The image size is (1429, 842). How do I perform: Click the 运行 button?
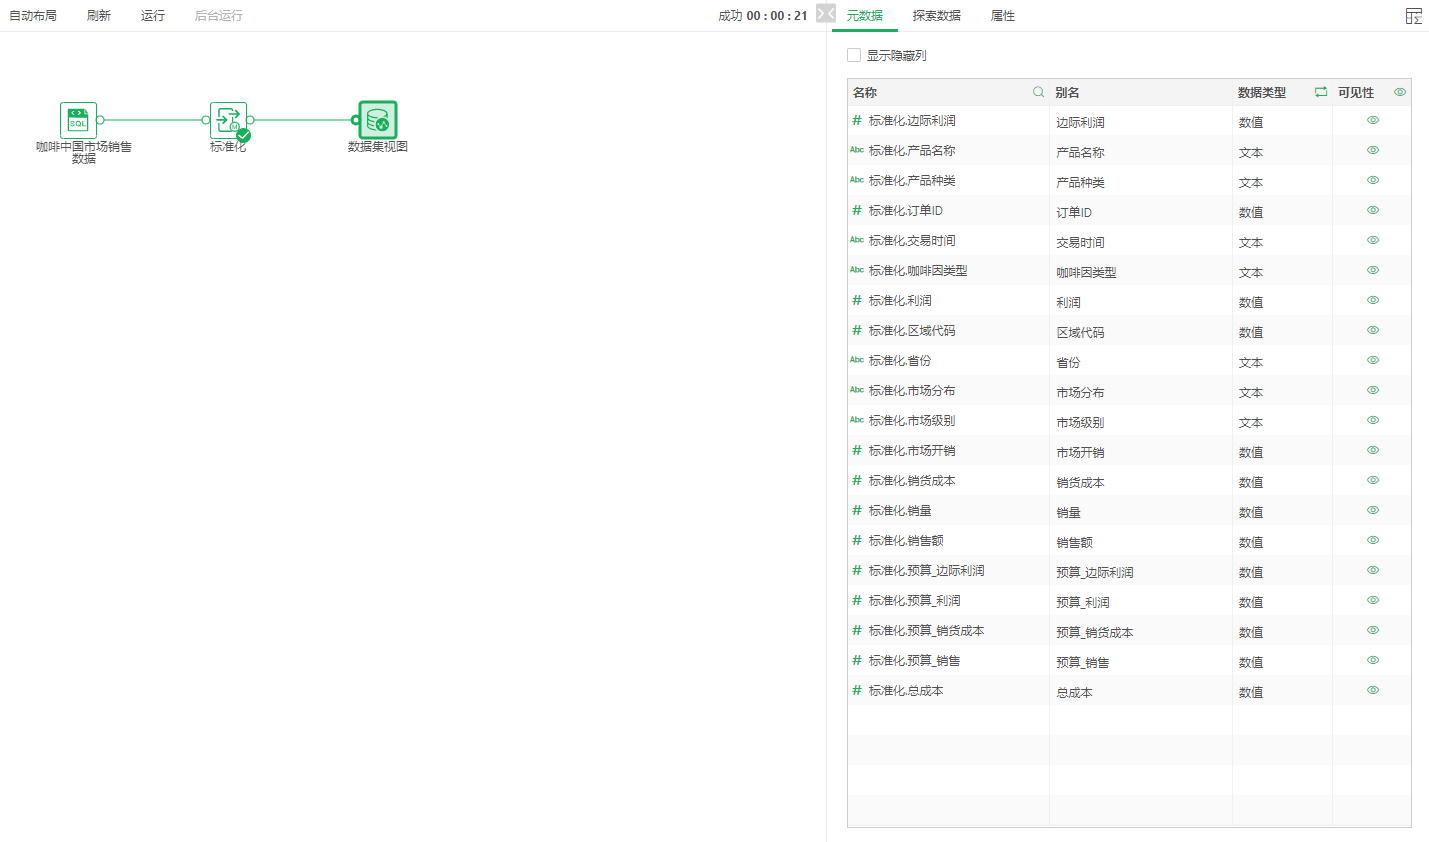(153, 16)
